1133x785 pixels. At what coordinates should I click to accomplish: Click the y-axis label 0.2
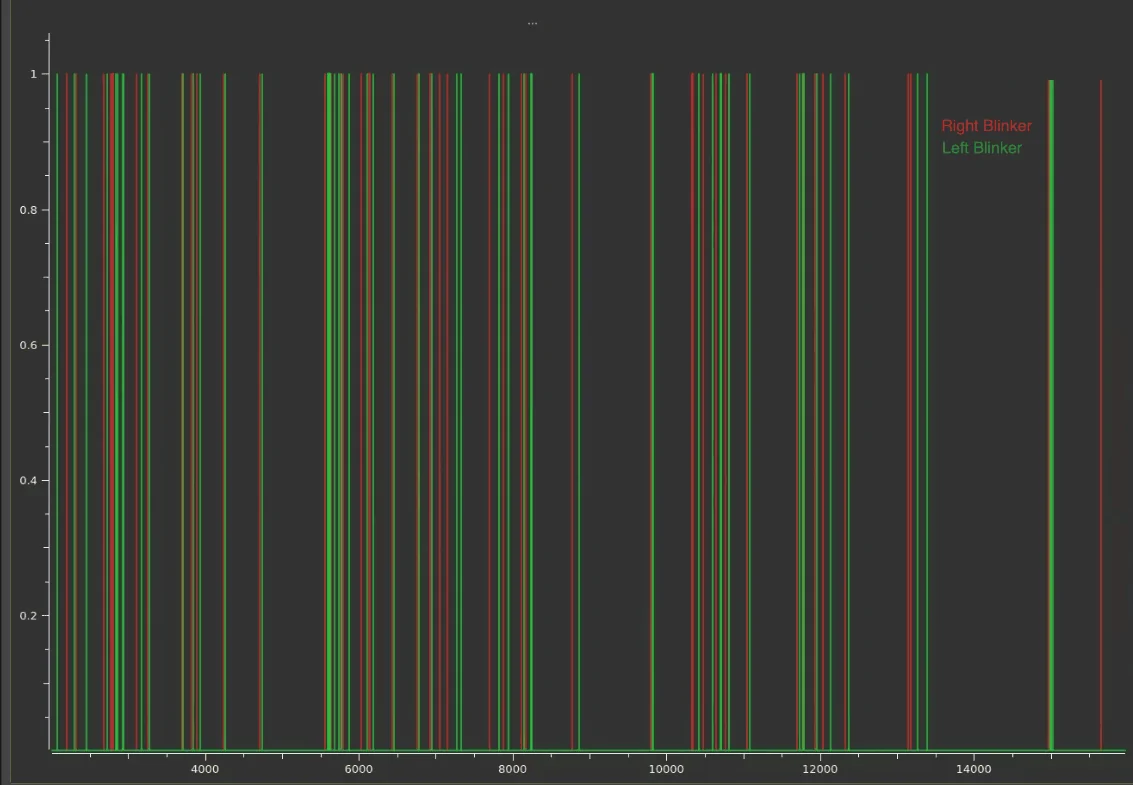(x=28, y=615)
